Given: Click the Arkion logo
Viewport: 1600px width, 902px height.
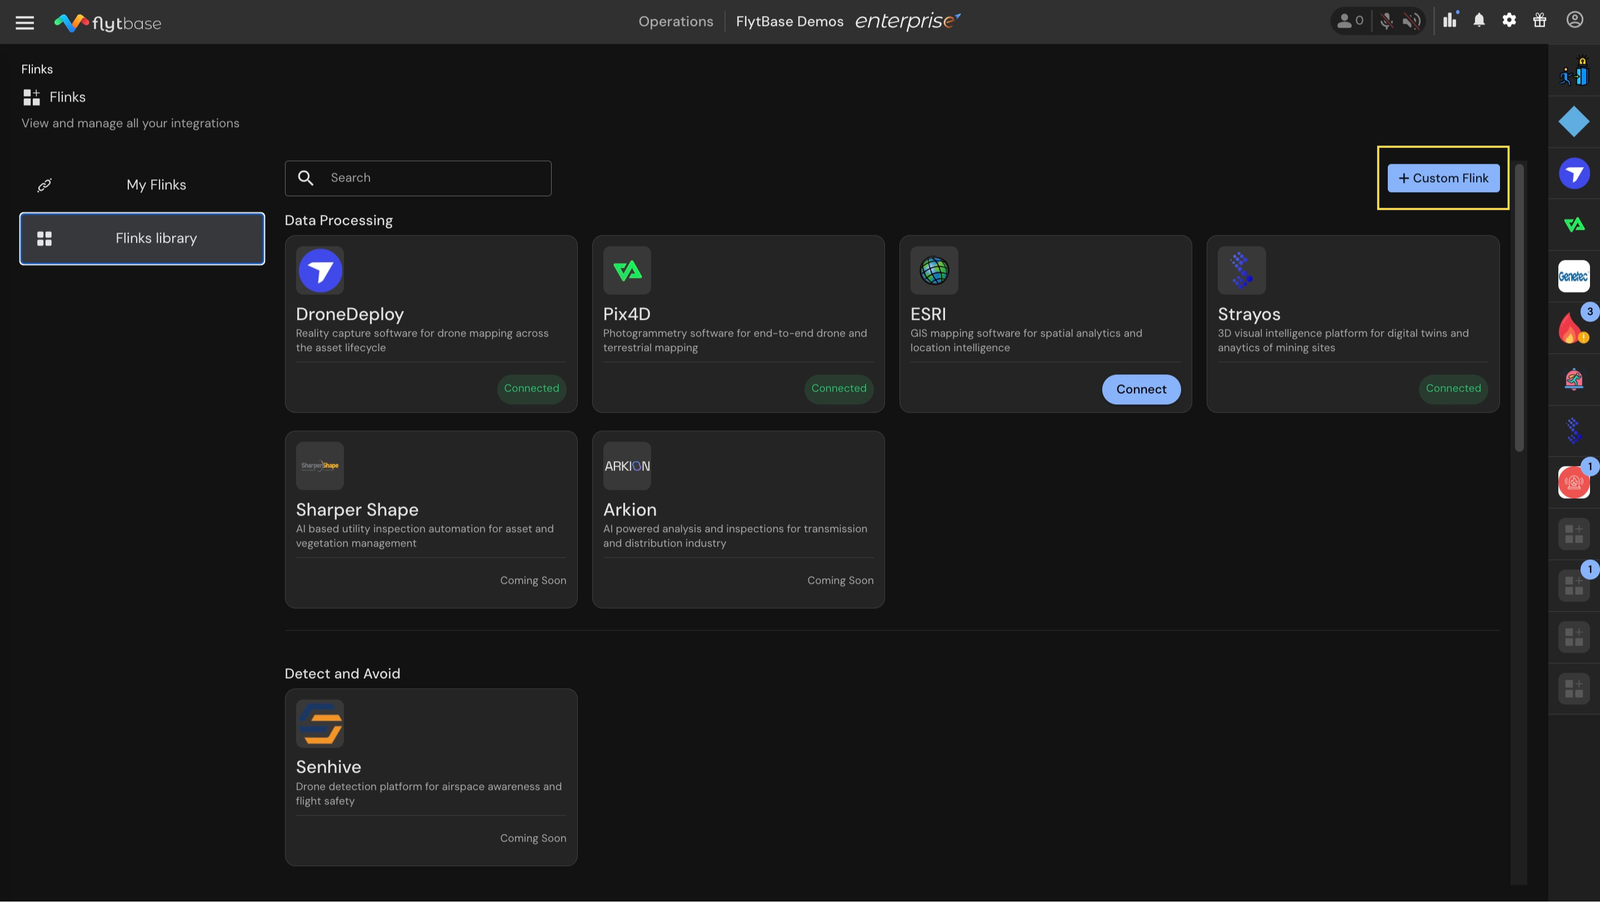Looking at the screenshot, I should [627, 466].
